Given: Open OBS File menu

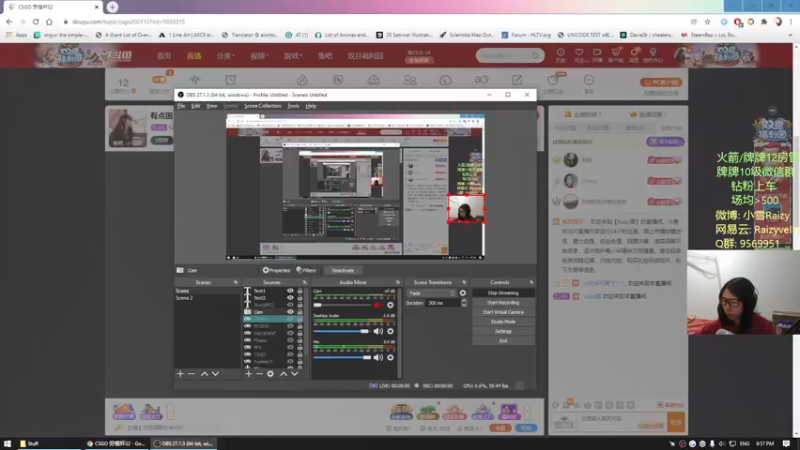Looking at the screenshot, I should (181, 106).
